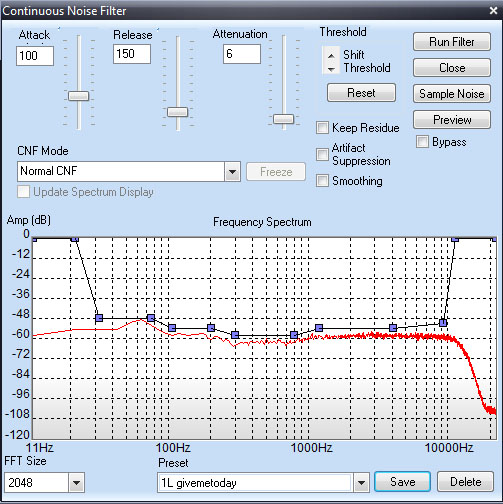The width and height of the screenshot is (503, 504).
Task: Click the threshold node just right of 1000Hz
Action: pos(319,328)
